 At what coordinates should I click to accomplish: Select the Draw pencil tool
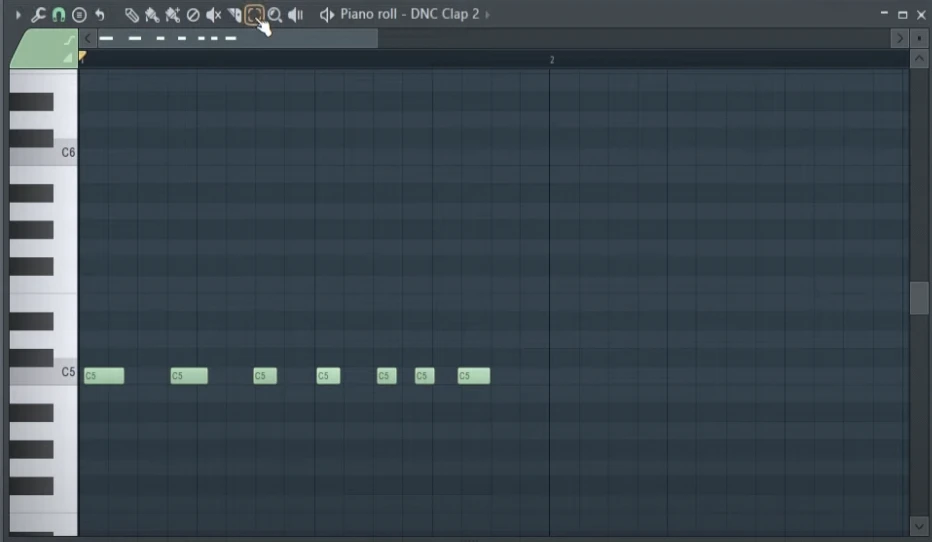pos(131,15)
